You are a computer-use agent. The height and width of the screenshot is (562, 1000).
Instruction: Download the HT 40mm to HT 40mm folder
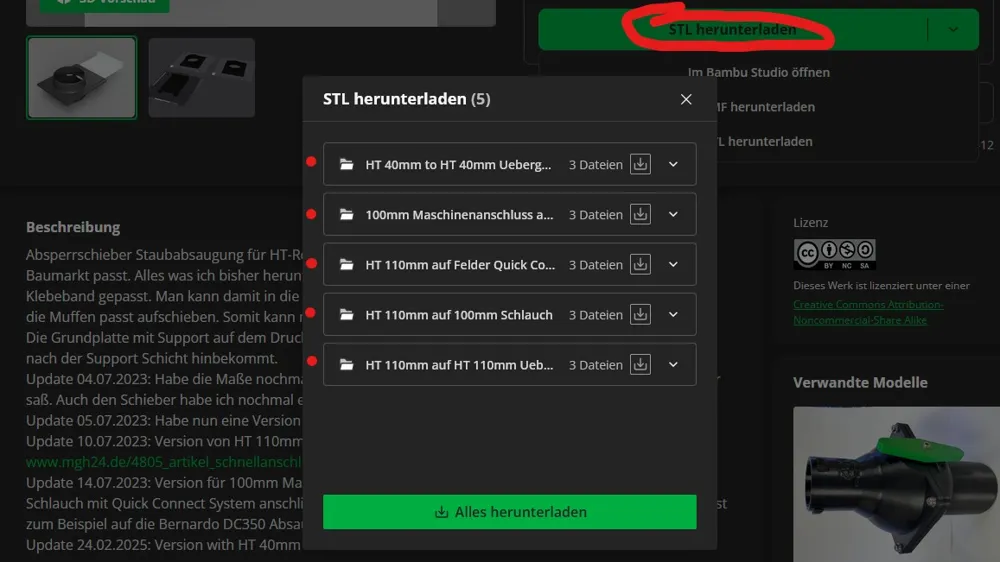click(640, 164)
